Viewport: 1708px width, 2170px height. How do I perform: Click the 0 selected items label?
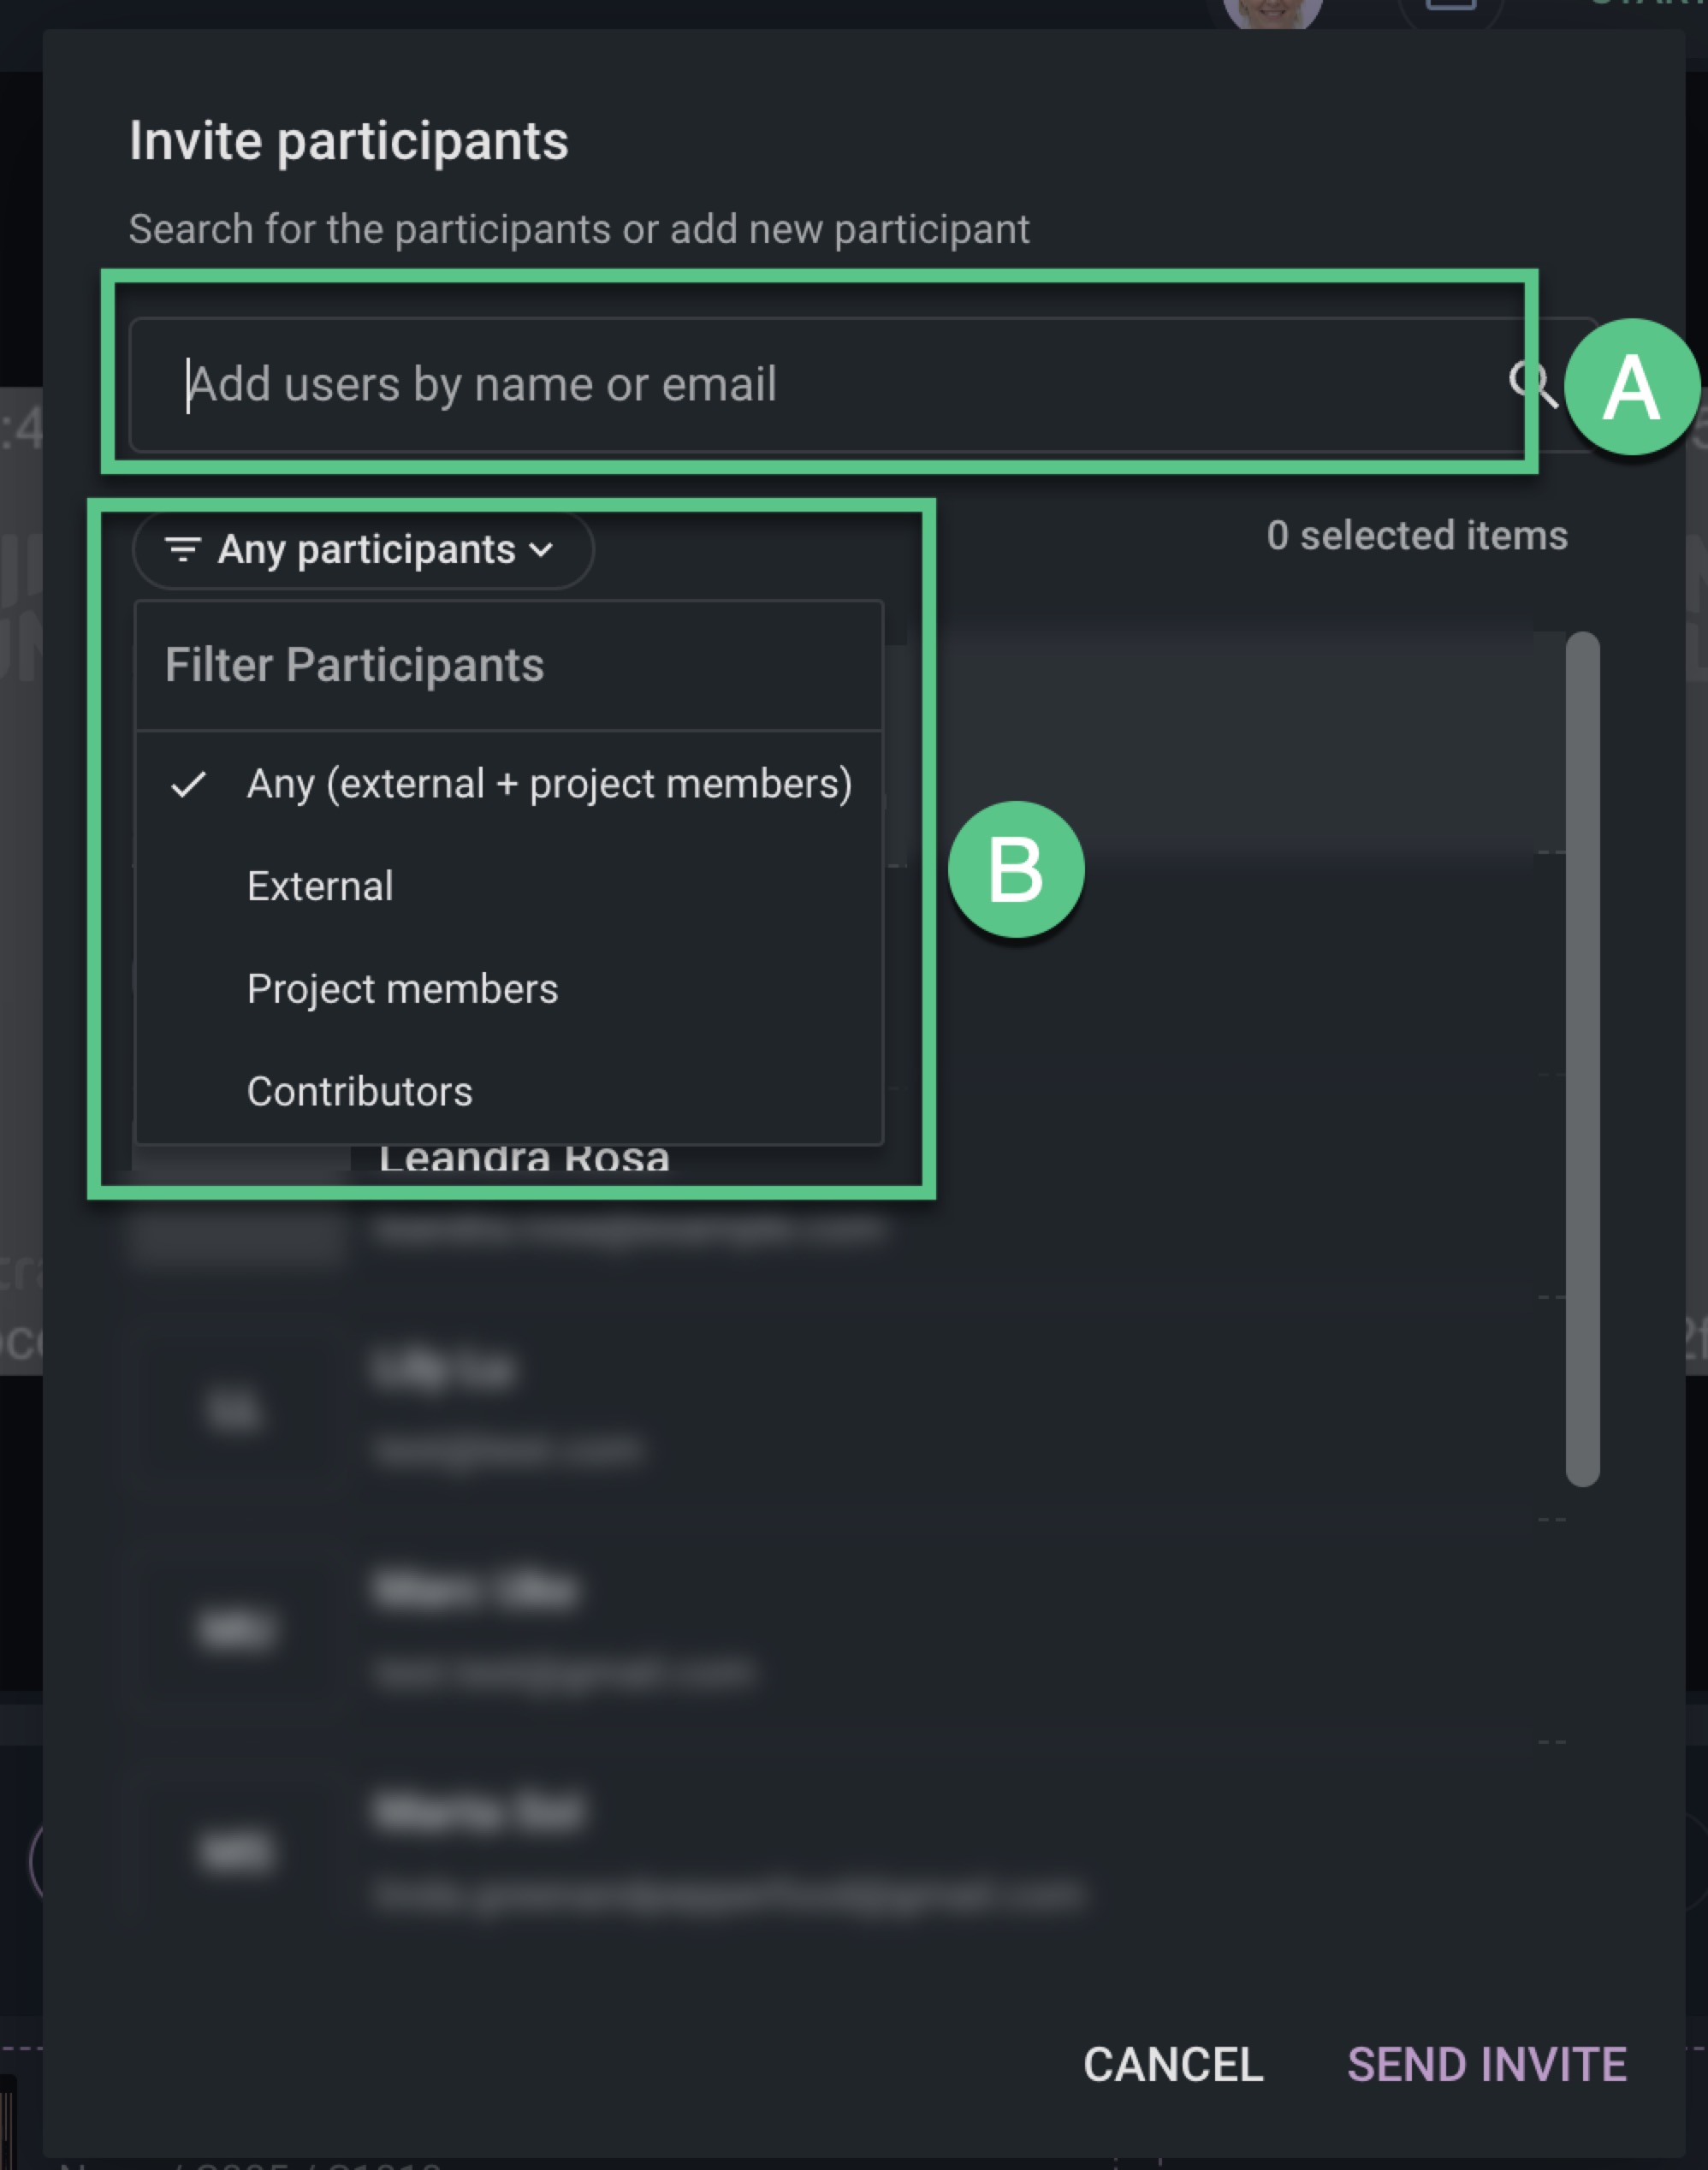pos(1417,536)
